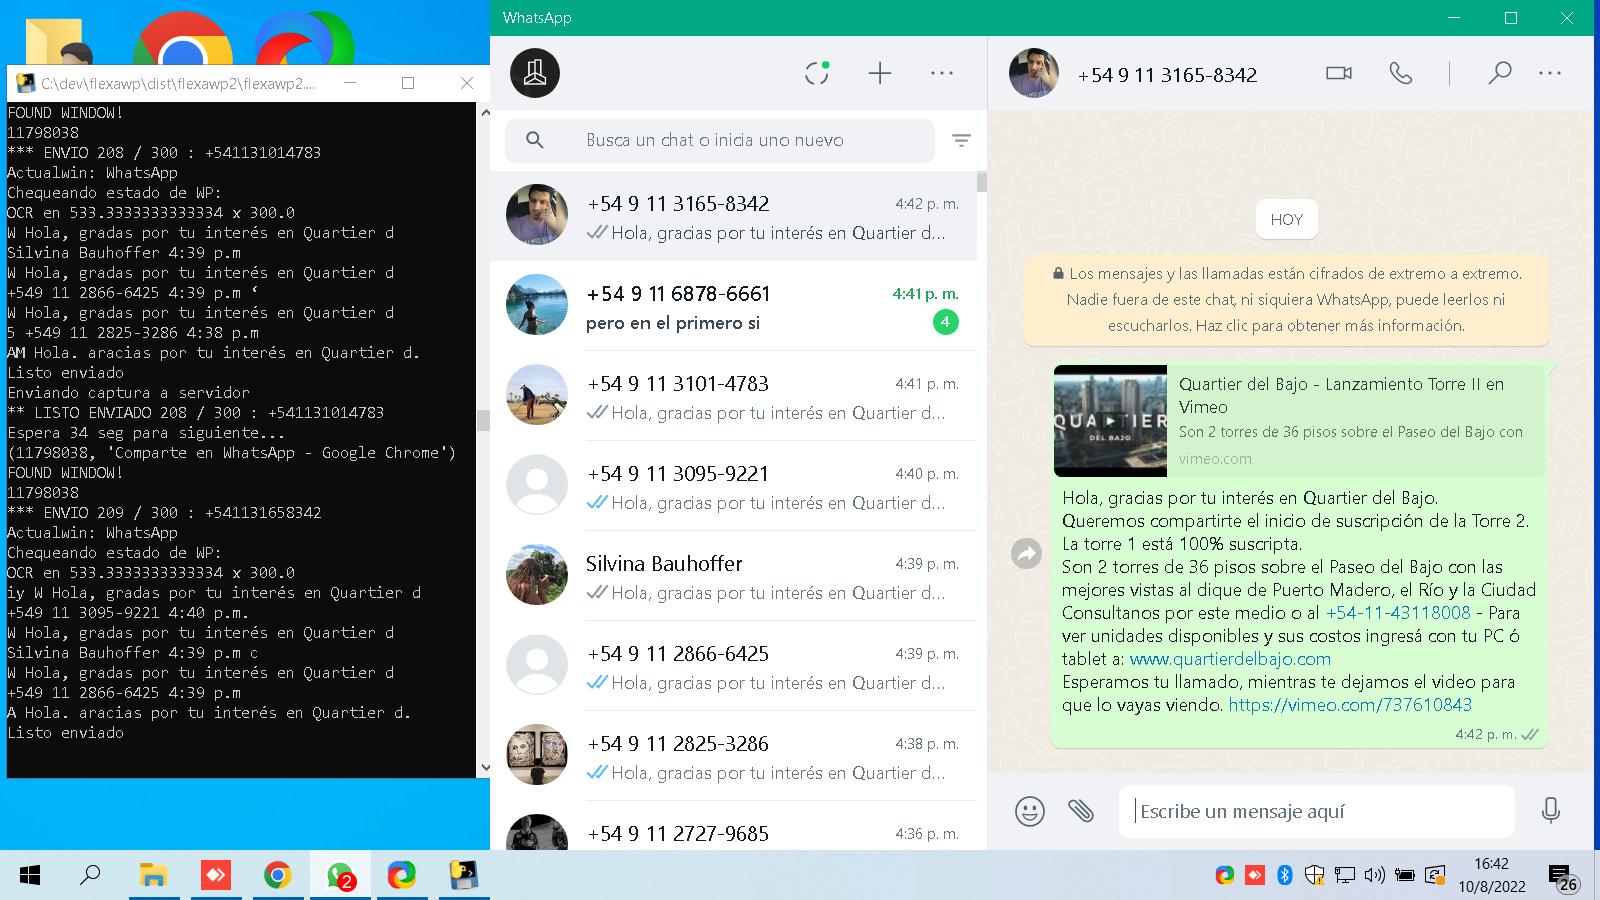The width and height of the screenshot is (1600, 900).
Task: Open conversation options menu dots
Action: (x=1550, y=73)
